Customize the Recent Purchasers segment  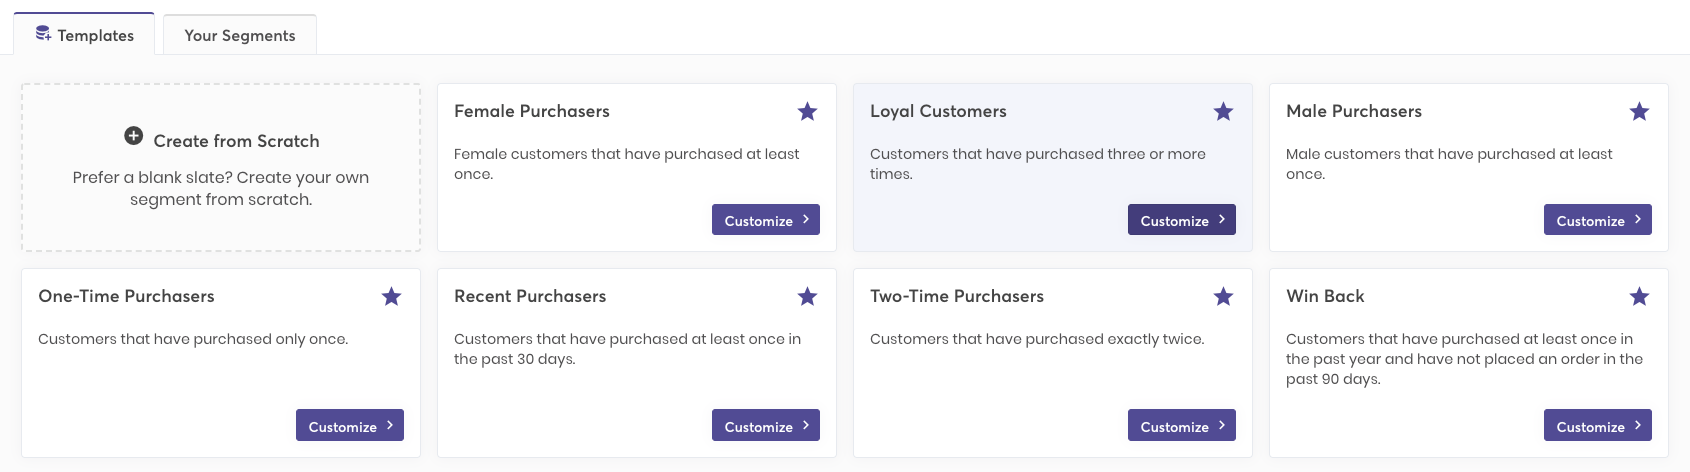click(765, 426)
